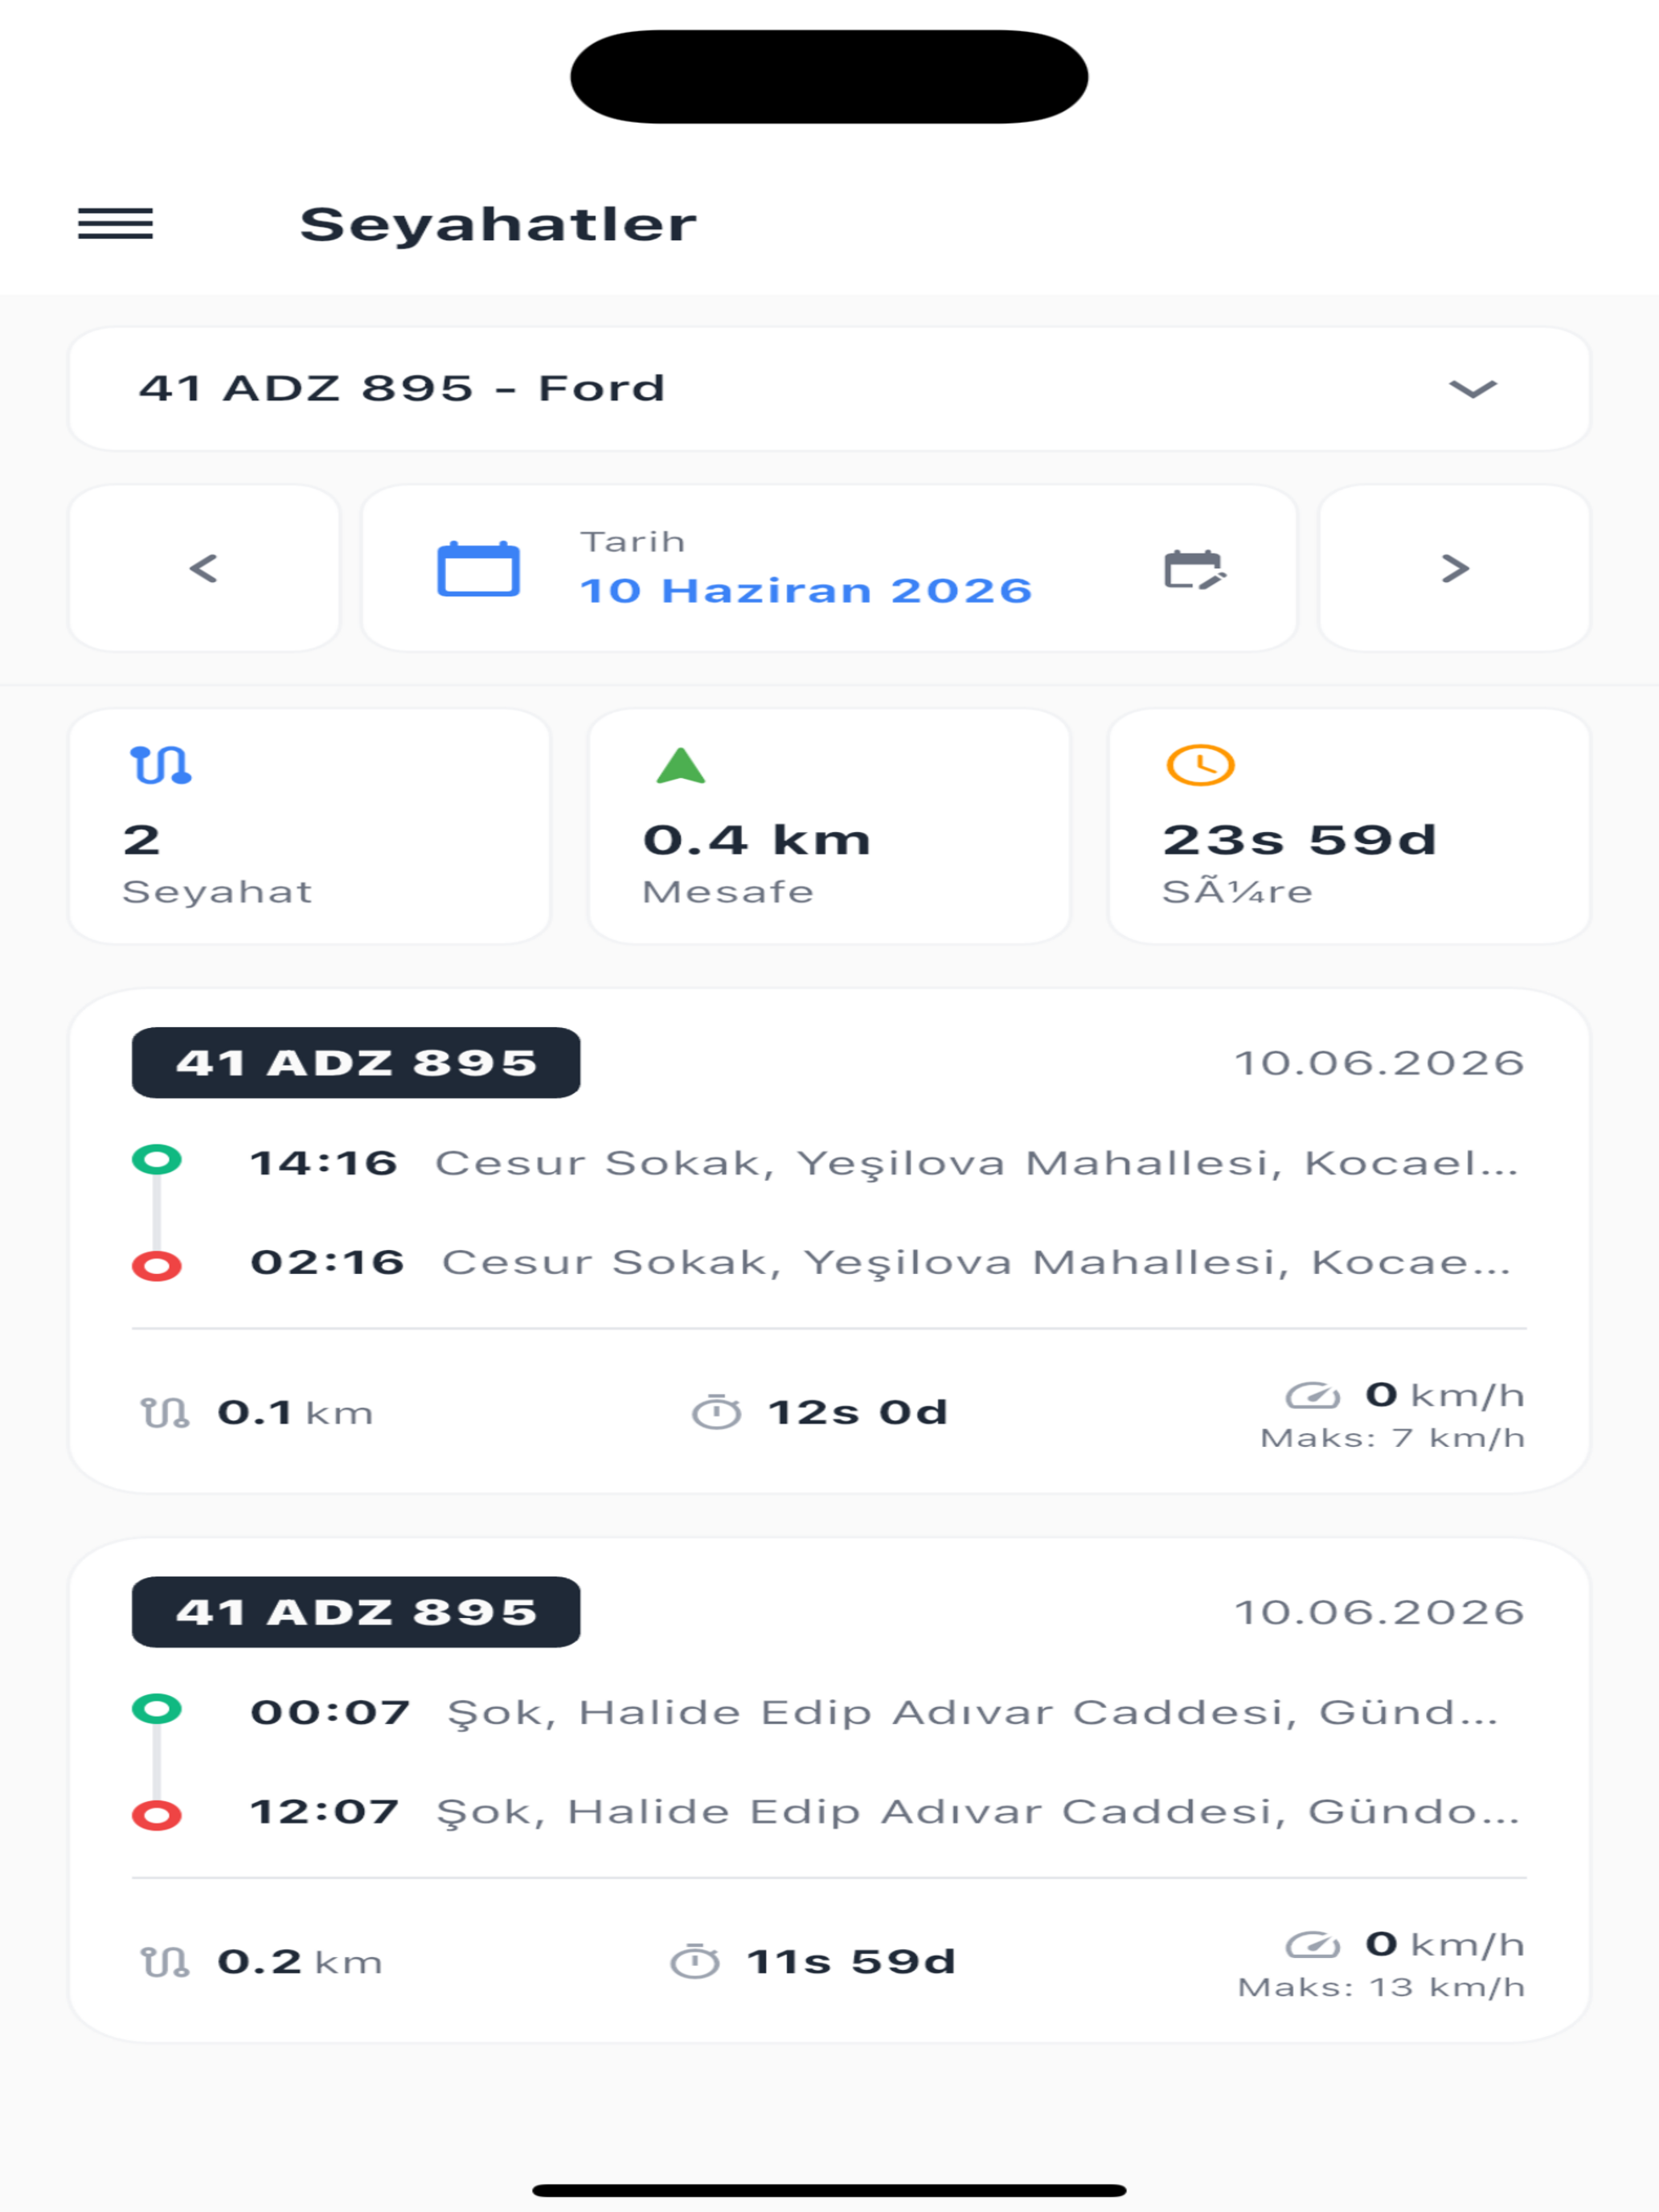Select first trip's 41 ADZ 895 plate badge
Viewport: 1659px width, 2212px height.
356,1062
